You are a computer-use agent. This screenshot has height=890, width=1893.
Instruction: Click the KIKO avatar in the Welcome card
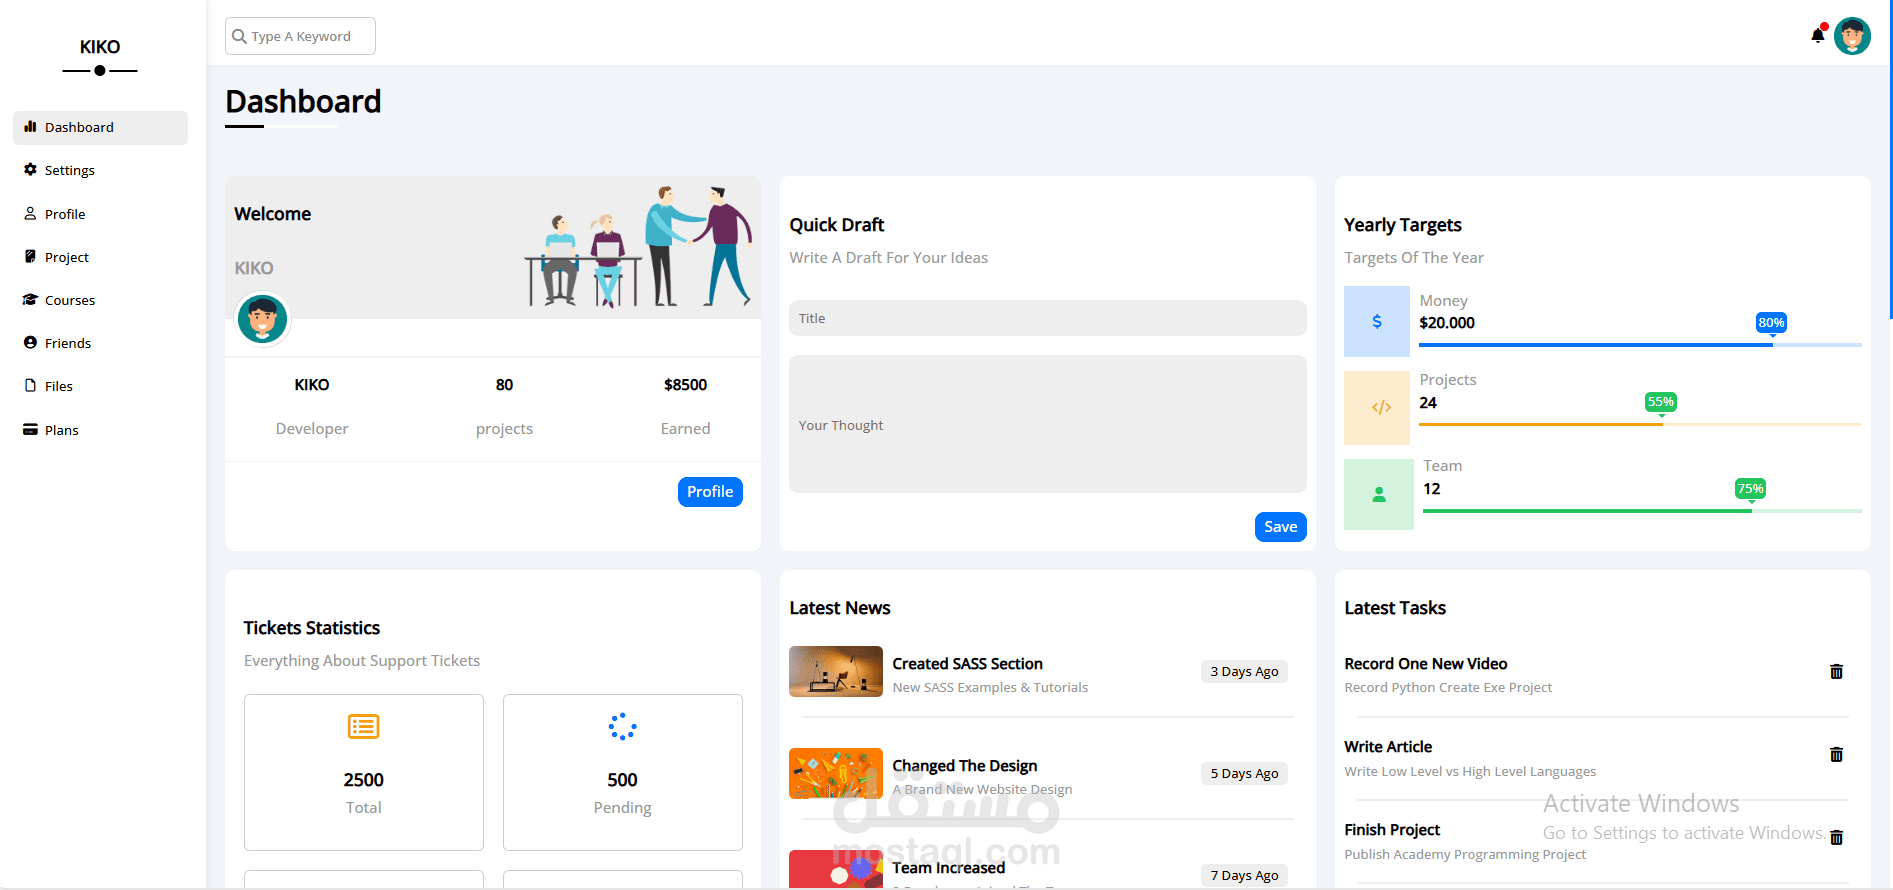tap(262, 319)
